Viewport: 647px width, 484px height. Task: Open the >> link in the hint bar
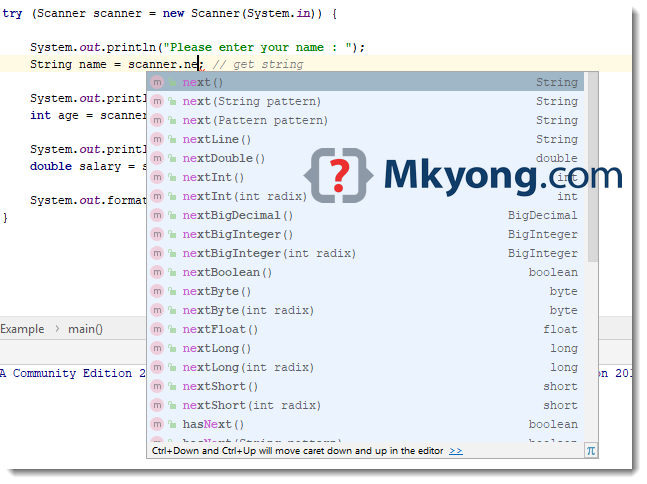pos(456,451)
